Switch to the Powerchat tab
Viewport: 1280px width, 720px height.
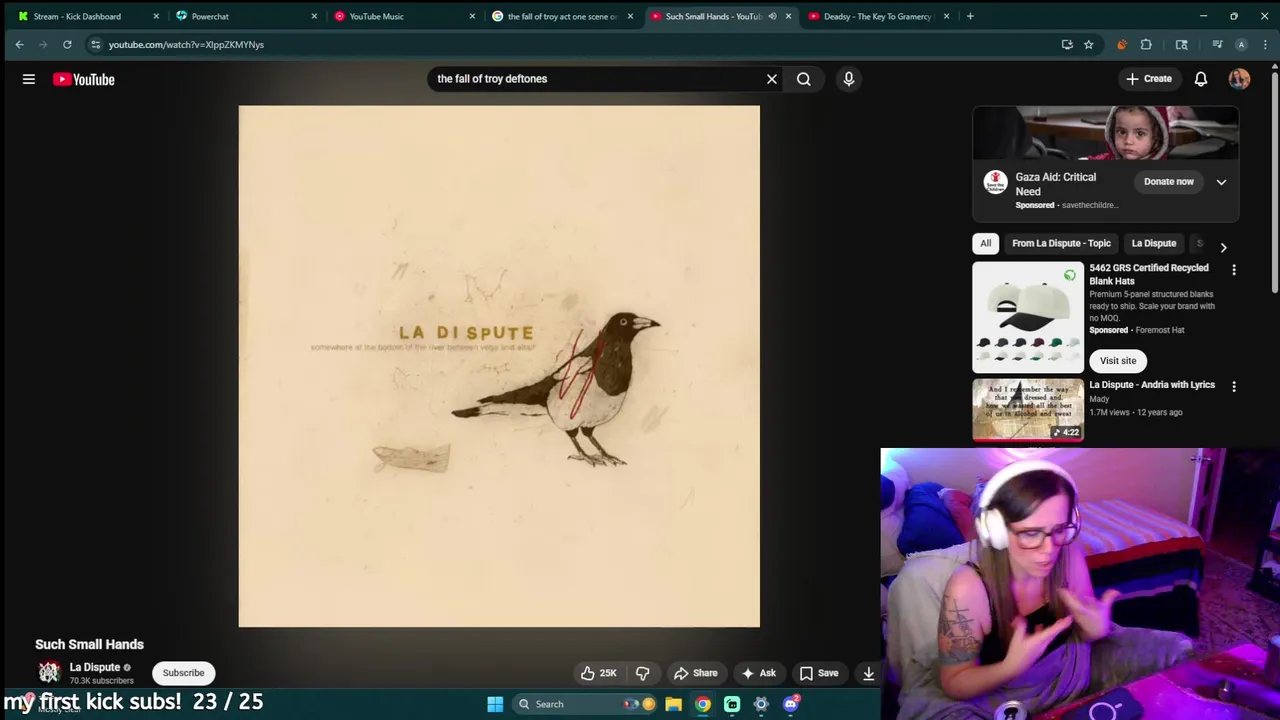[243, 16]
